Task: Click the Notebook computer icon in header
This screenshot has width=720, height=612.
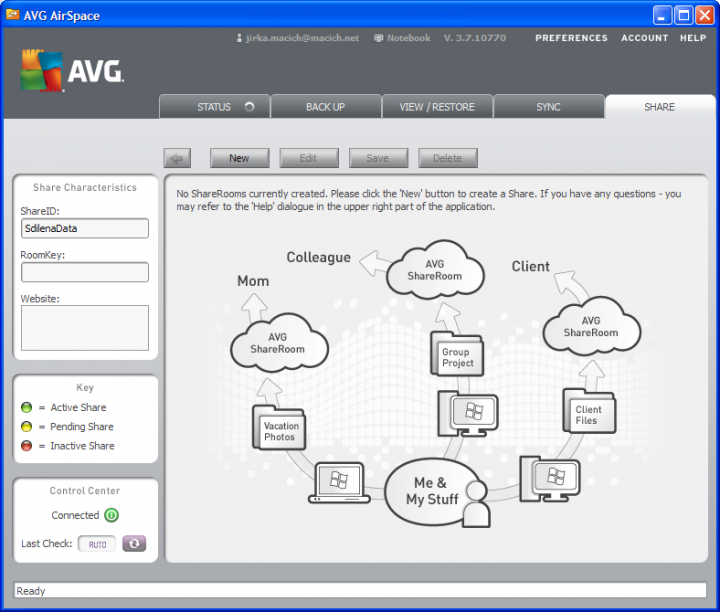Action: (x=378, y=38)
